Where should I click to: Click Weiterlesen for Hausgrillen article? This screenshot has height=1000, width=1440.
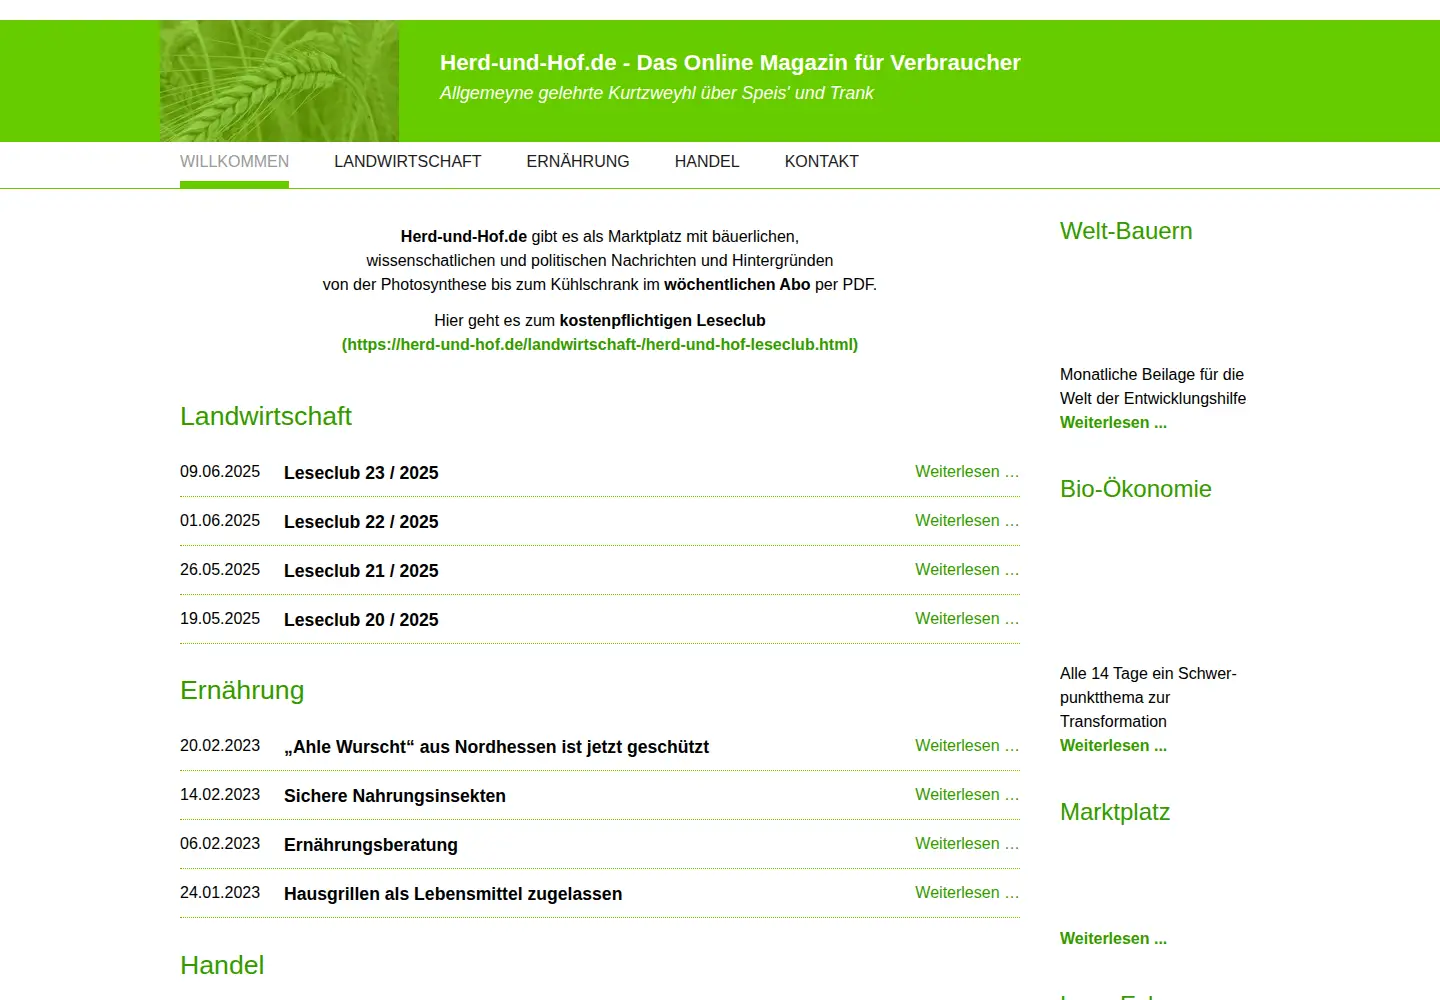coord(967,893)
